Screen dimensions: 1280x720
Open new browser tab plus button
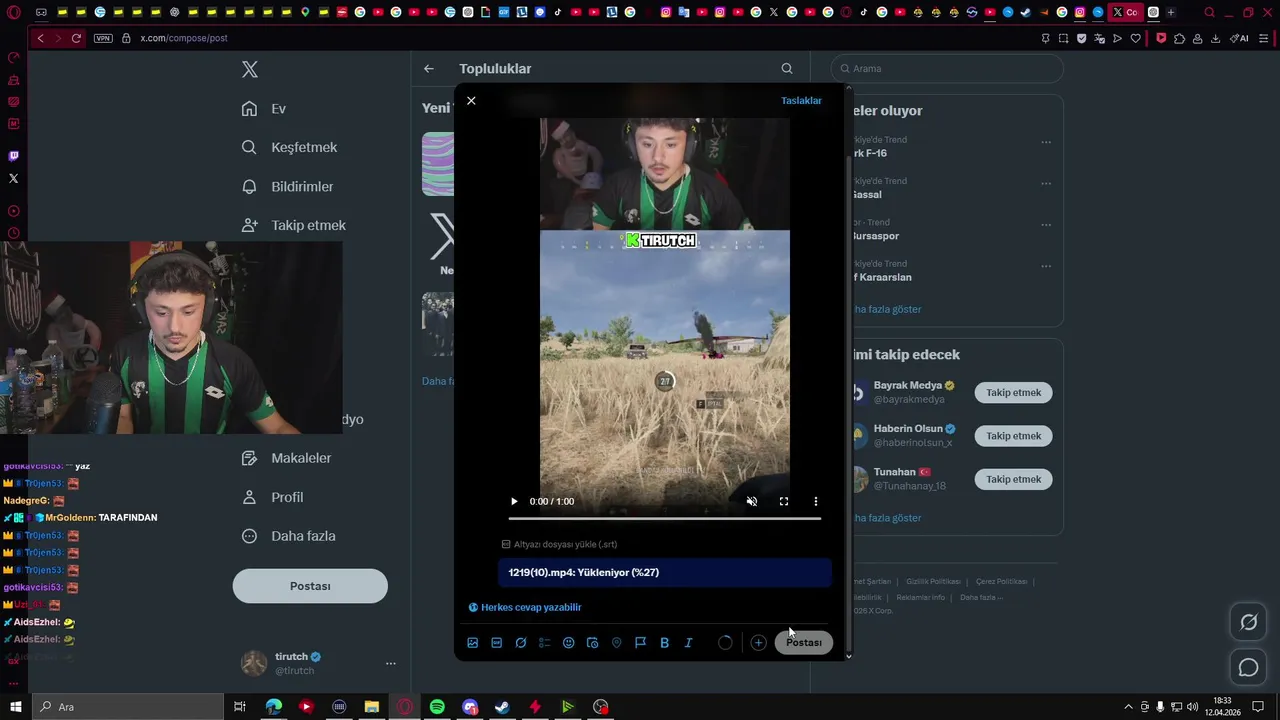(1171, 13)
